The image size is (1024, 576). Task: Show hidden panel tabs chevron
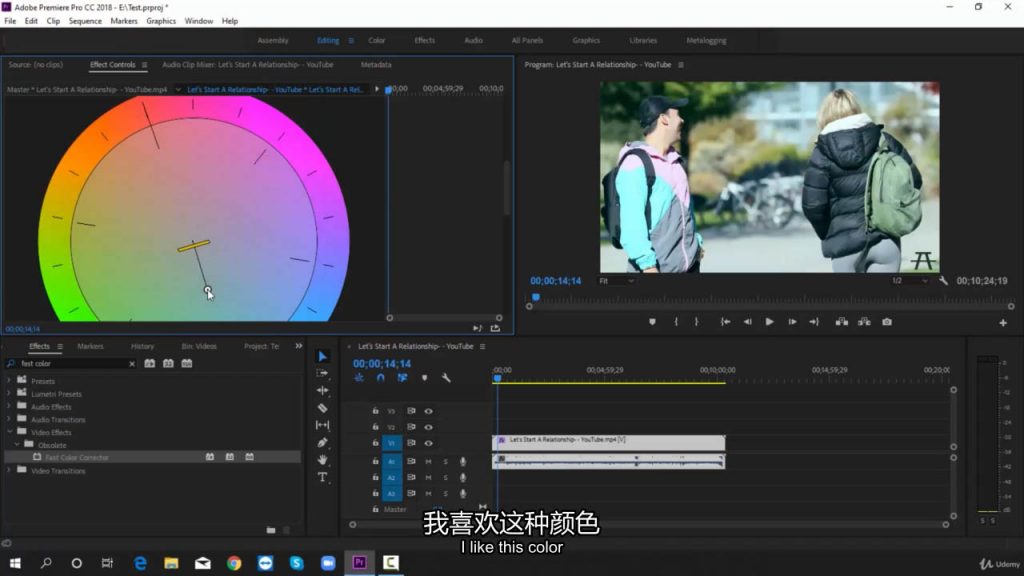tap(298, 346)
